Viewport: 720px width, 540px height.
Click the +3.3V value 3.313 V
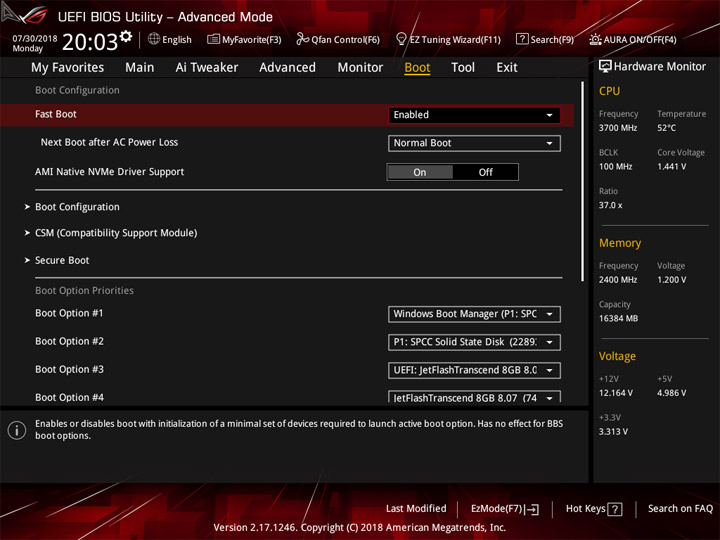click(613, 432)
